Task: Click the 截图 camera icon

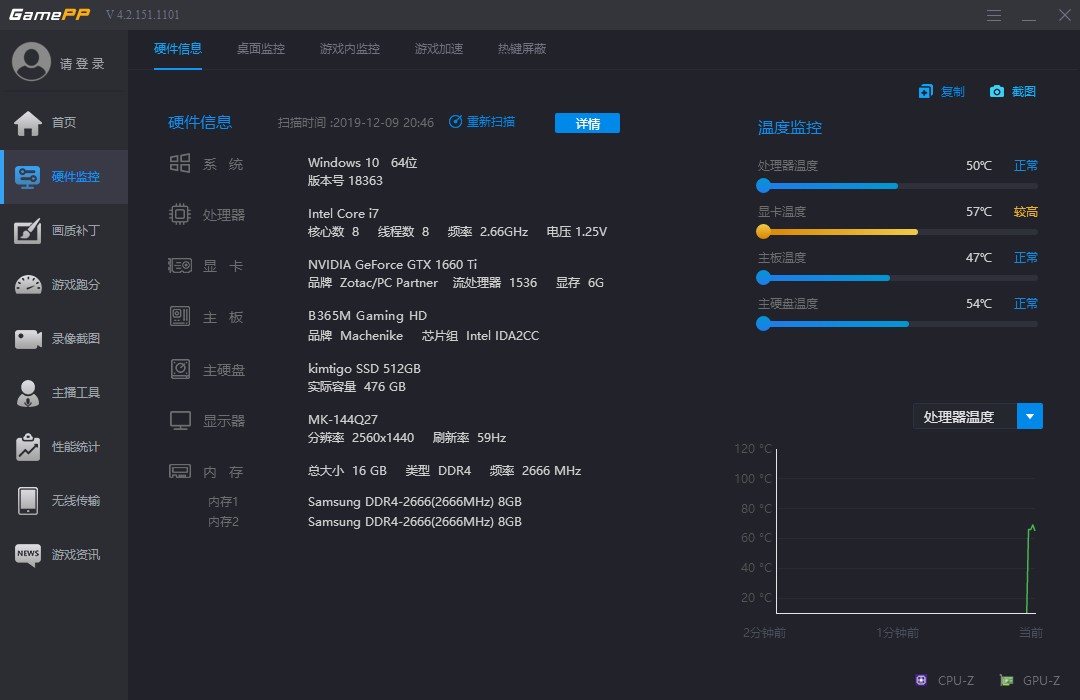Action: tap(997, 92)
